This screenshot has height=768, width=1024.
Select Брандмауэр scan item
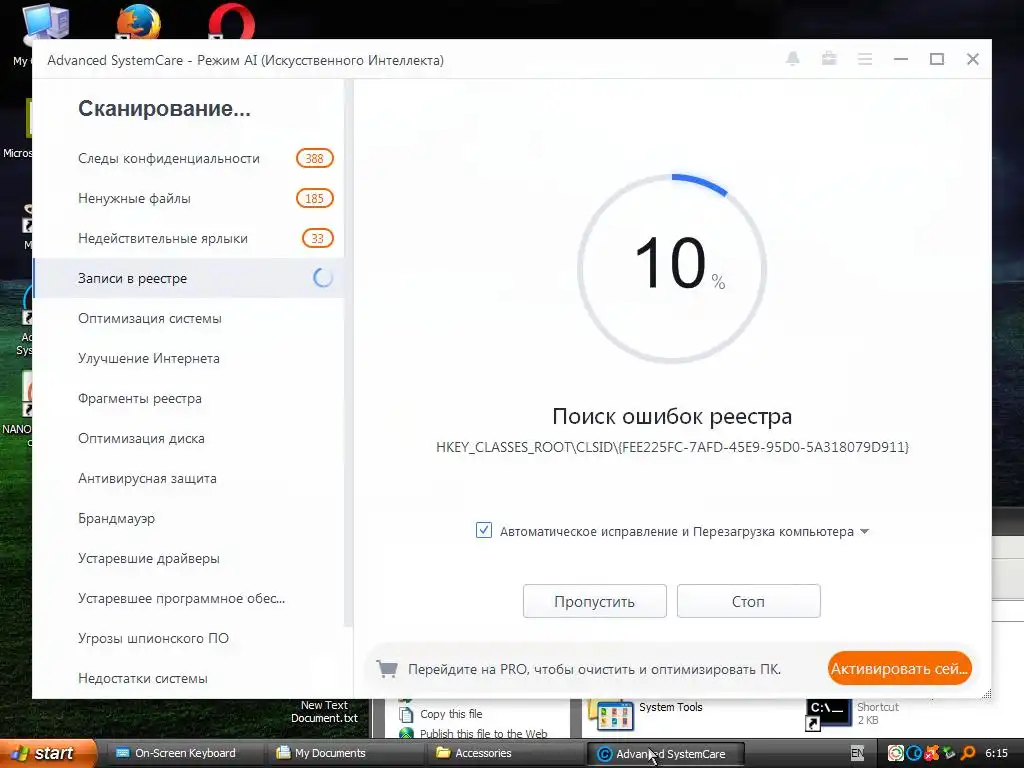tap(188, 518)
